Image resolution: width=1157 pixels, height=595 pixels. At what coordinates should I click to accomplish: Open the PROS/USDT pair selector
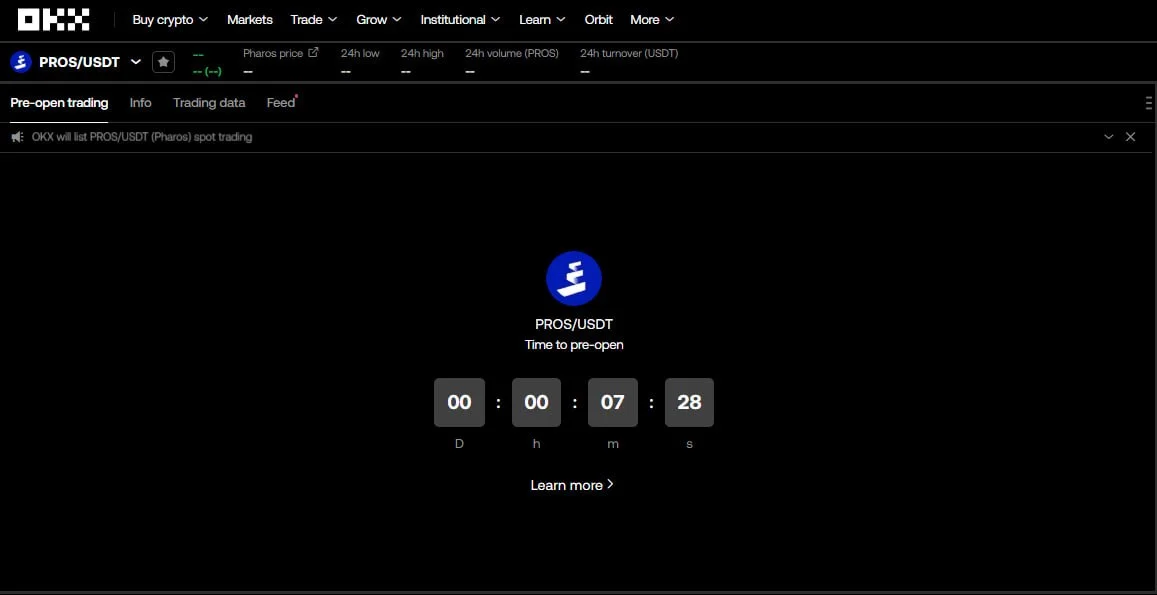tap(89, 62)
